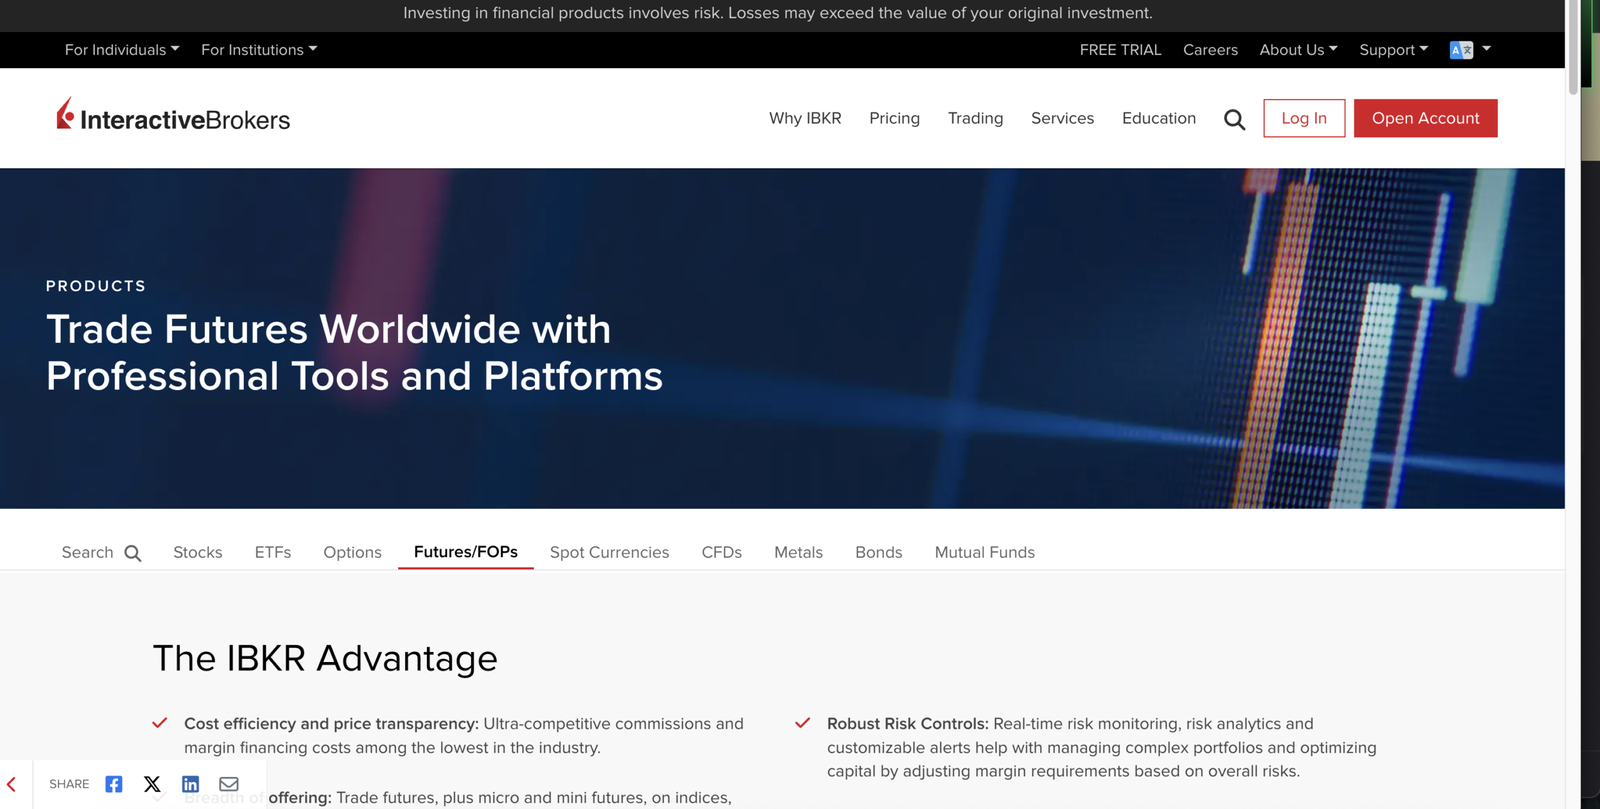Collapse the share bar with red chevron
1600x809 pixels.
[x=12, y=784]
